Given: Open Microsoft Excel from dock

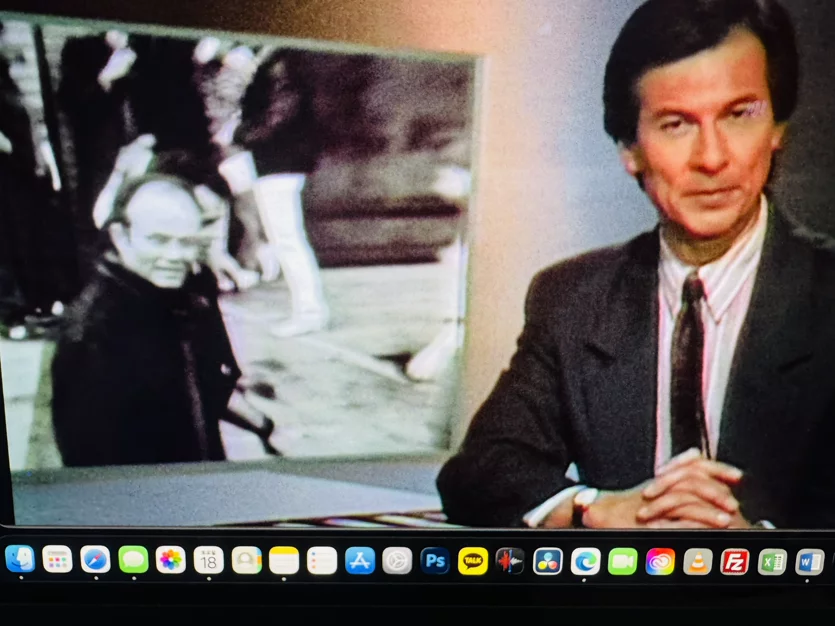Looking at the screenshot, I should (772, 562).
